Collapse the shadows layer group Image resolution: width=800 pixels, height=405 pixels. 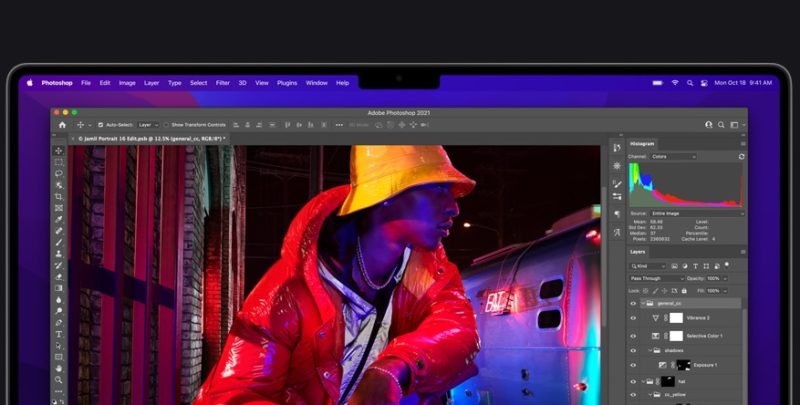(648, 351)
